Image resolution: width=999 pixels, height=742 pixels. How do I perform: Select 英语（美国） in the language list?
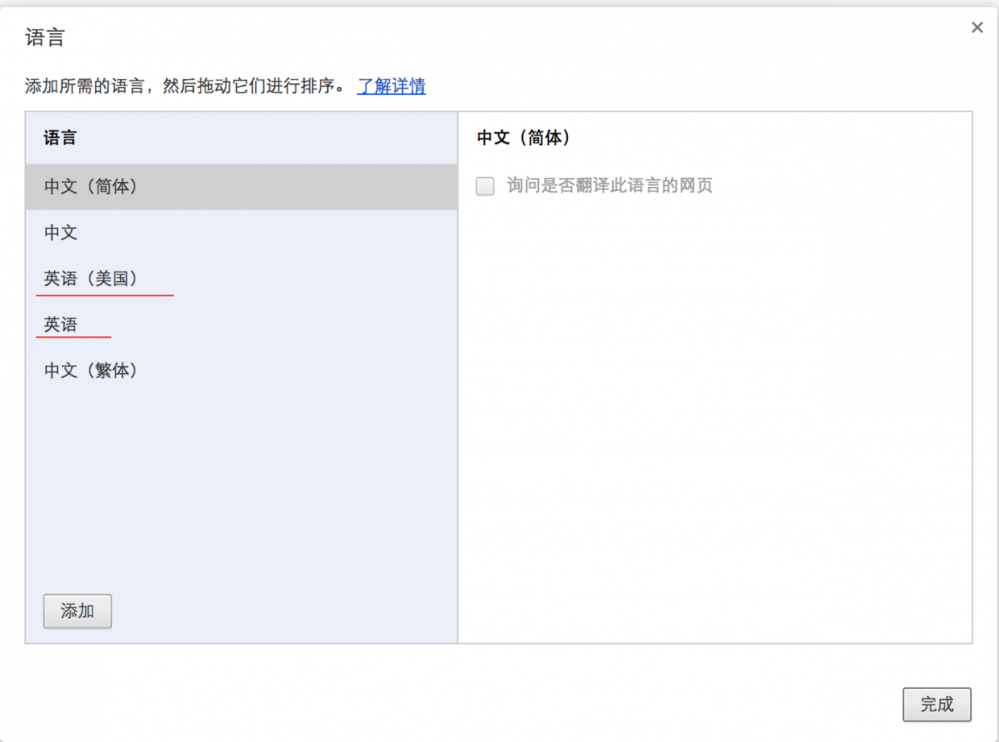91,279
